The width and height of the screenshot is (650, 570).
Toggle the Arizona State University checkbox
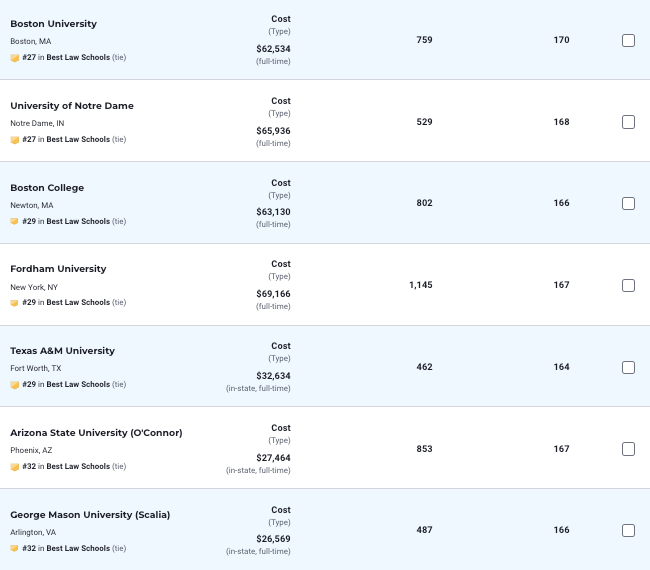tap(628, 449)
